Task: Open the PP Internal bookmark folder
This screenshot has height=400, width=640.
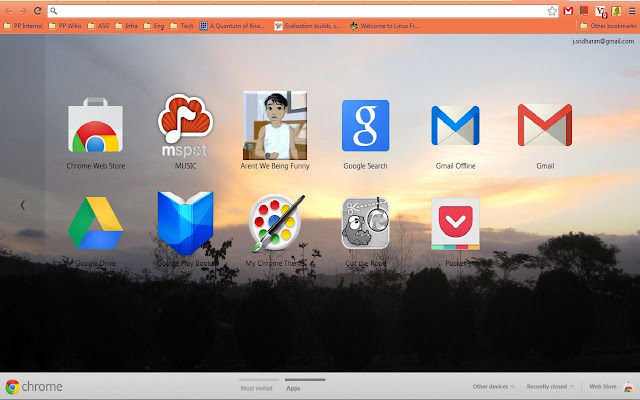Action: pyautogui.click(x=23, y=26)
